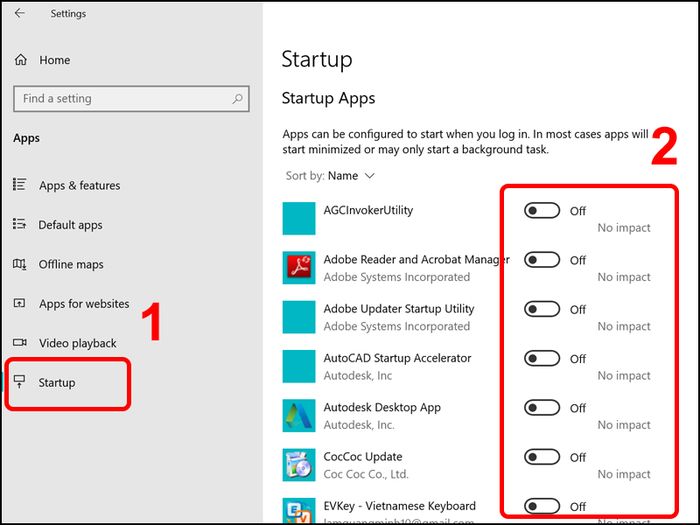This screenshot has width=700, height=525.
Task: Click the Apps for websites icon
Action: [20, 303]
